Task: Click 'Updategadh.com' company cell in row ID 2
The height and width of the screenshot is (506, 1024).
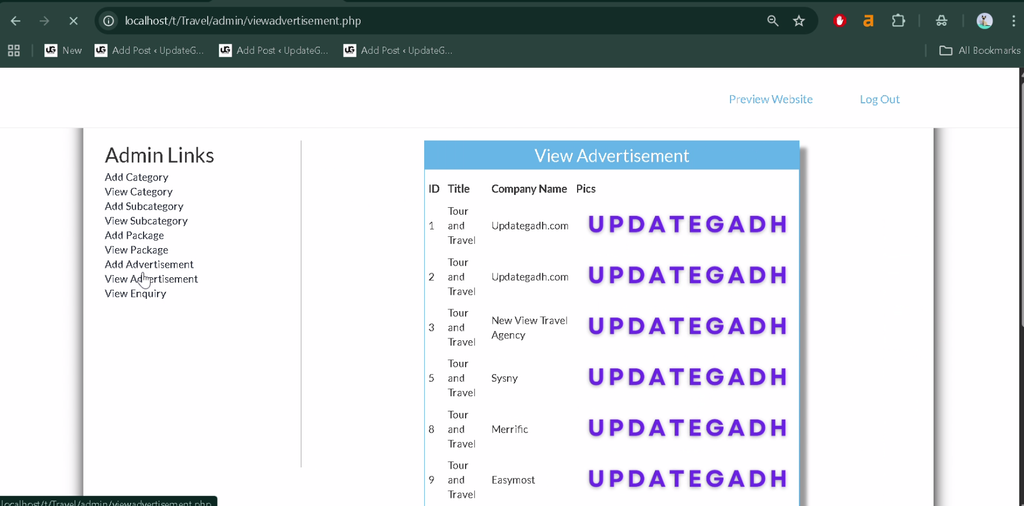Action: [530, 277]
